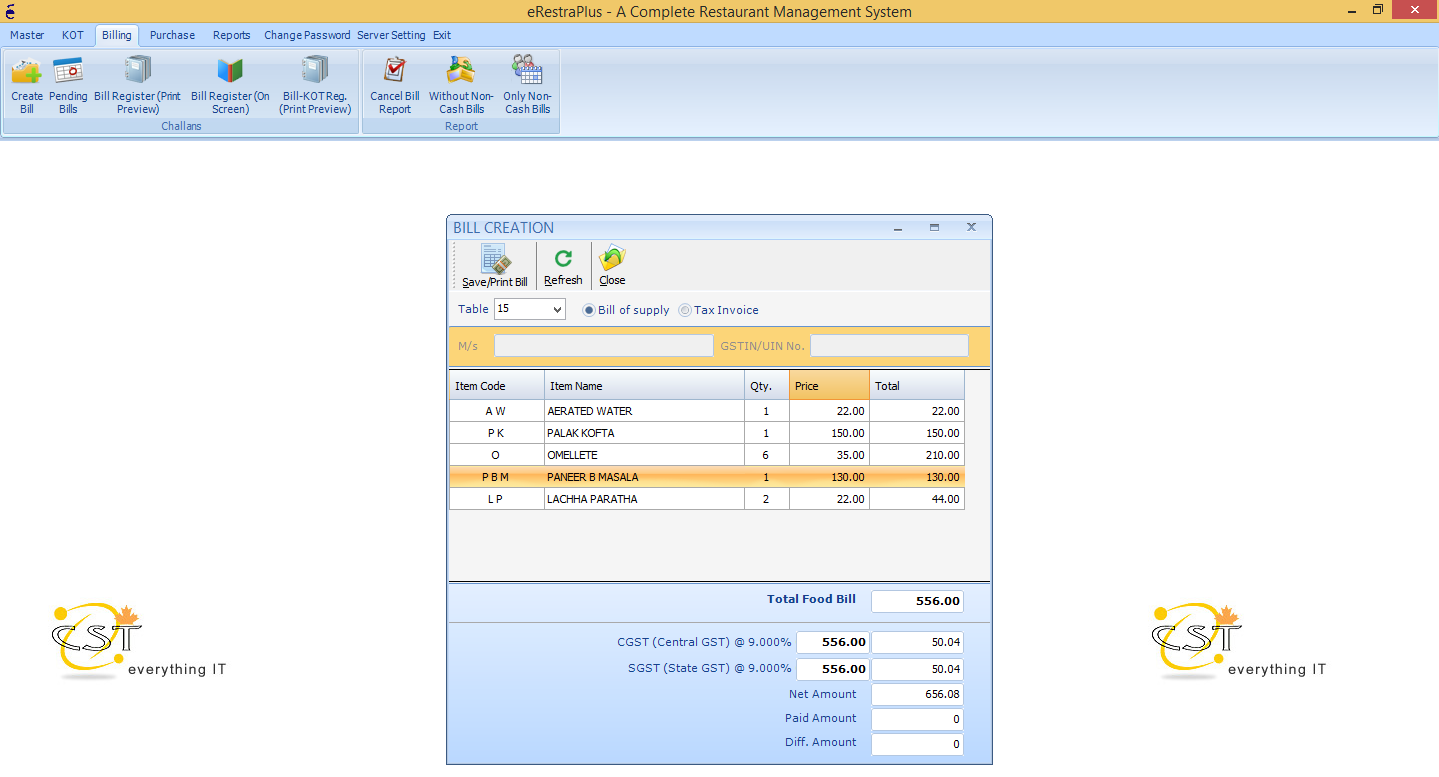
Task: Click quantity 6 in OMELLETE row
Action: coord(767,455)
